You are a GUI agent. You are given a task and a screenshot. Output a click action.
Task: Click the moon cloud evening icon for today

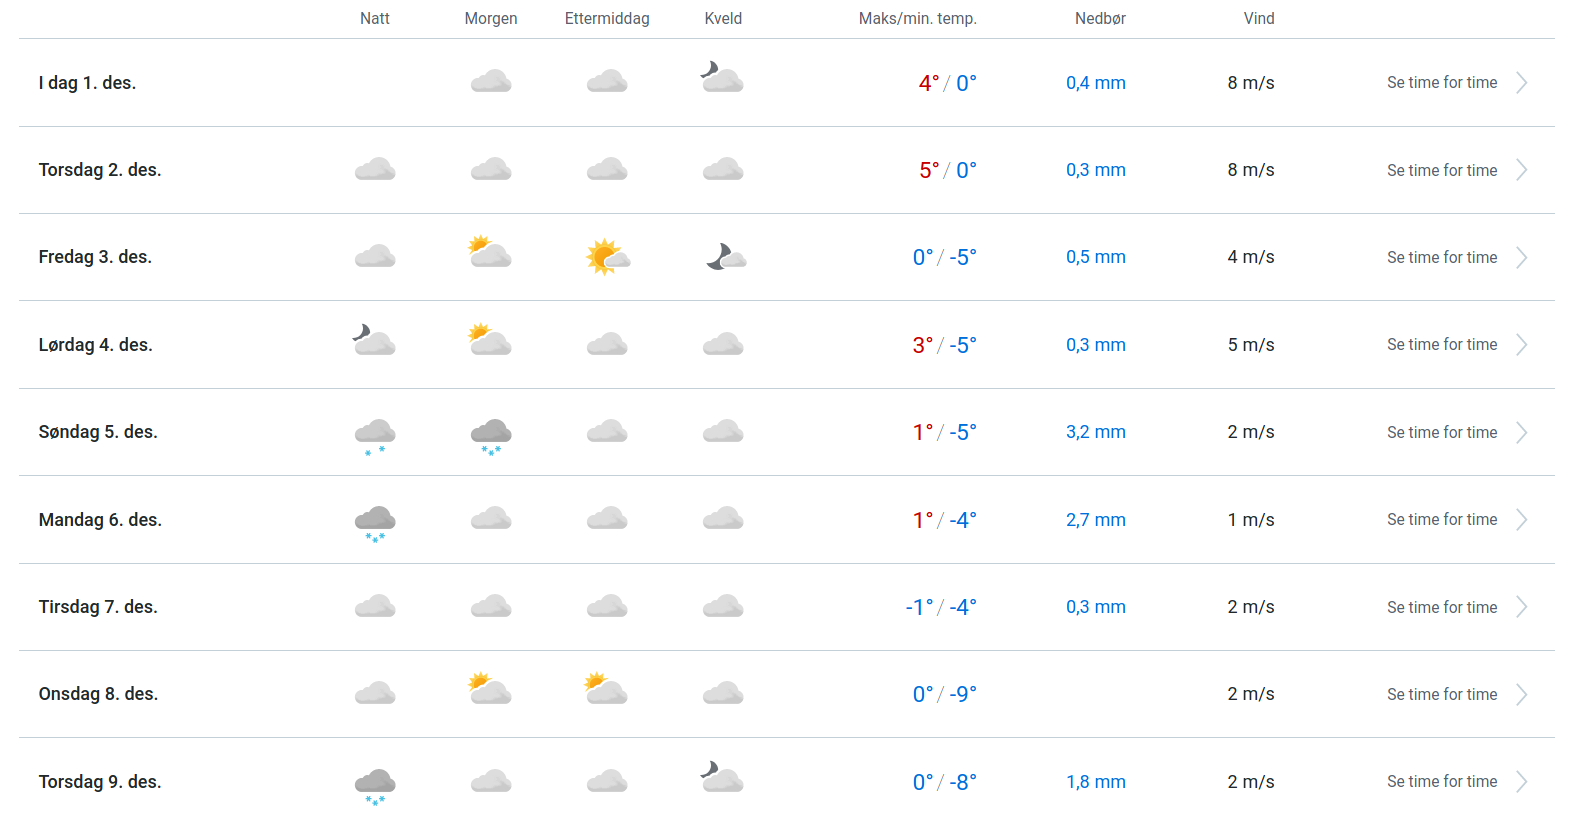722,78
